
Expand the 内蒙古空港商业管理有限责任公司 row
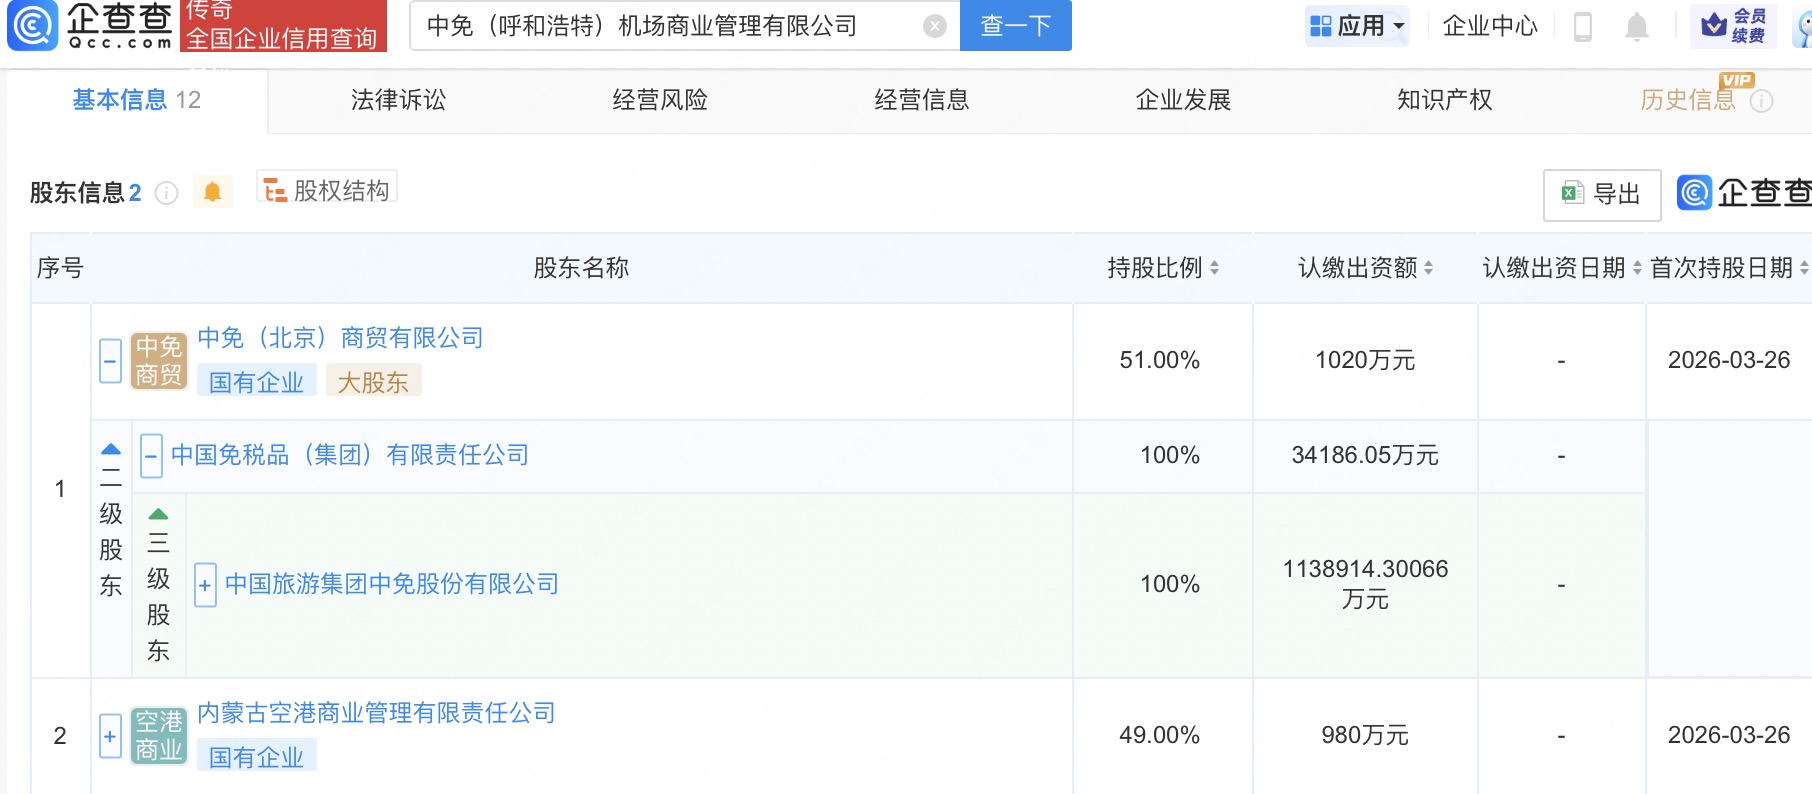[x=111, y=736]
